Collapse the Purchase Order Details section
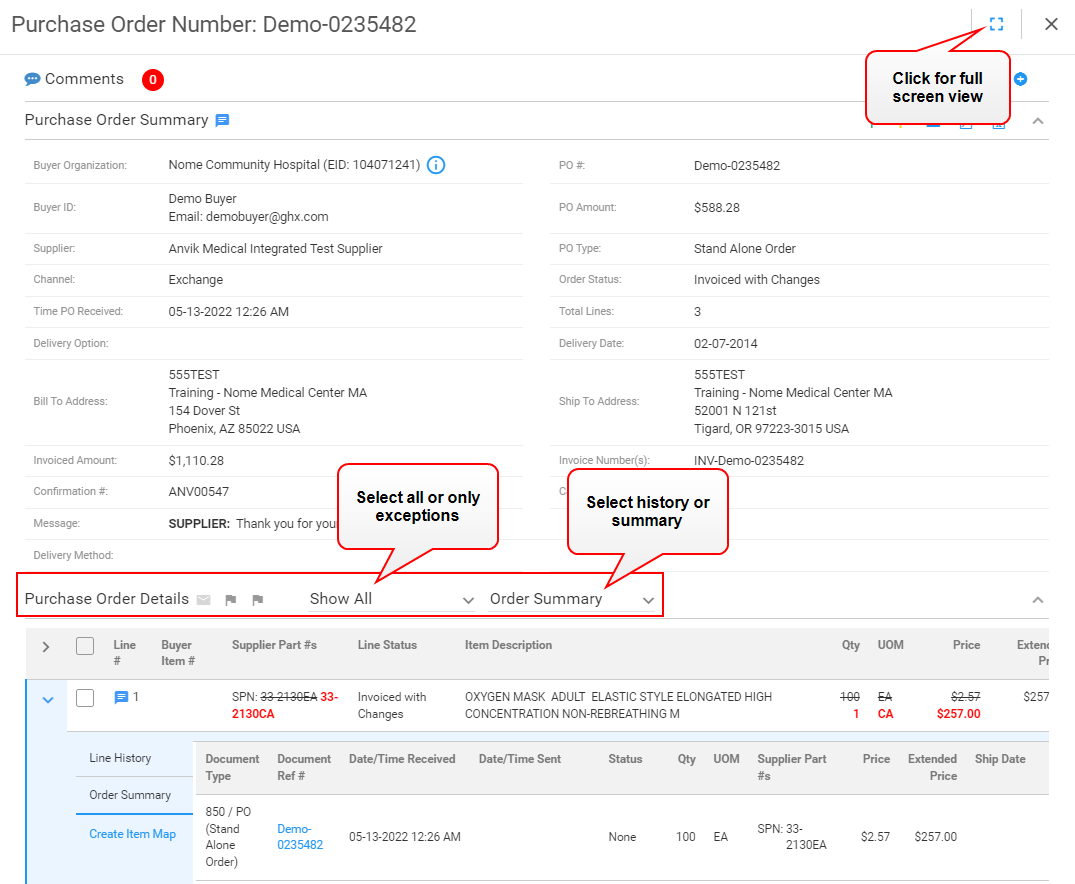This screenshot has width=1075, height=884. click(x=1038, y=600)
